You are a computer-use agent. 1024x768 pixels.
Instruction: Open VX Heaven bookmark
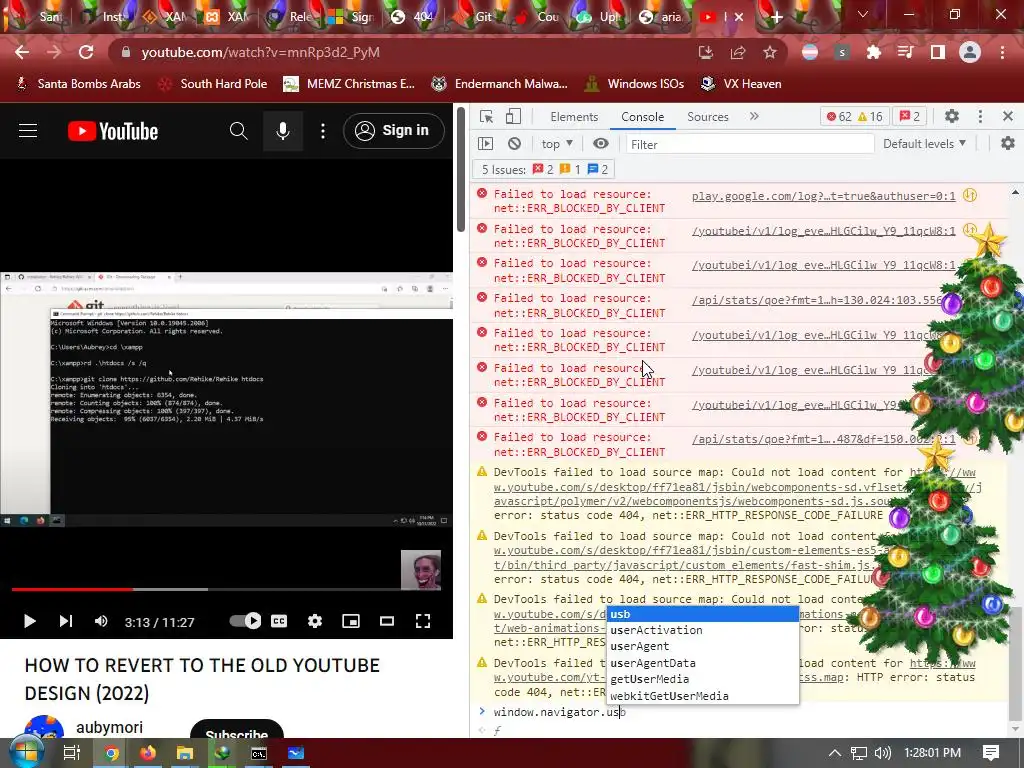click(x=741, y=84)
